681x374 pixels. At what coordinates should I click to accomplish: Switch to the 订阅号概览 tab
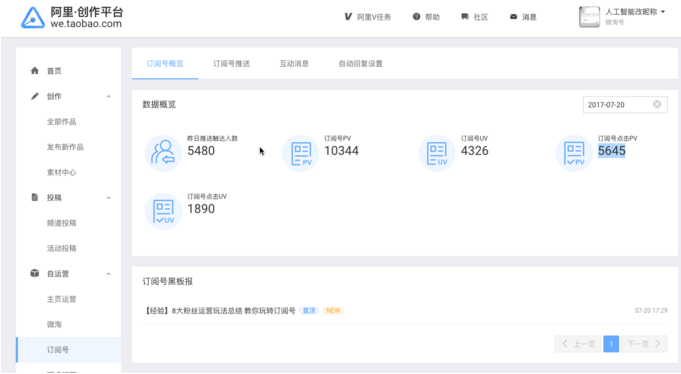click(x=165, y=63)
